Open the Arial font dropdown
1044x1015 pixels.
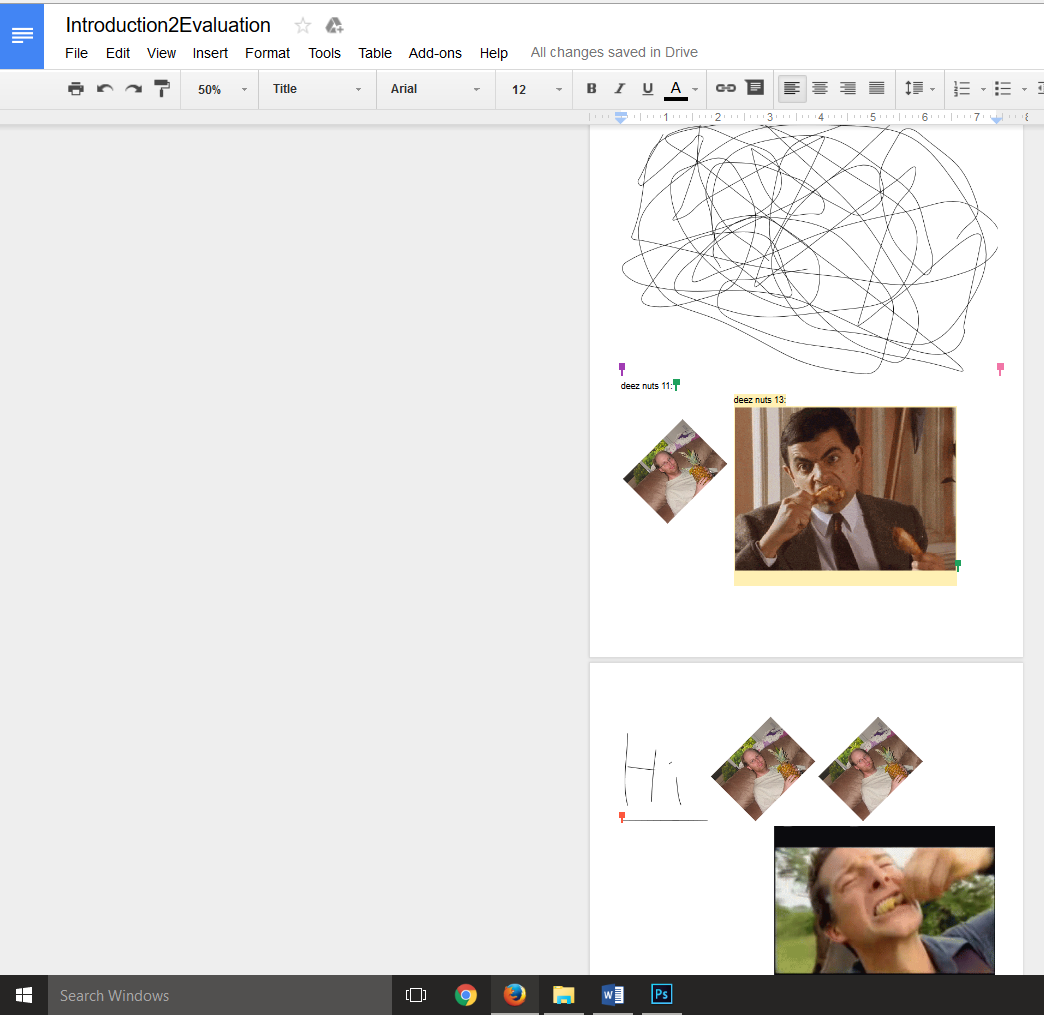[435, 89]
